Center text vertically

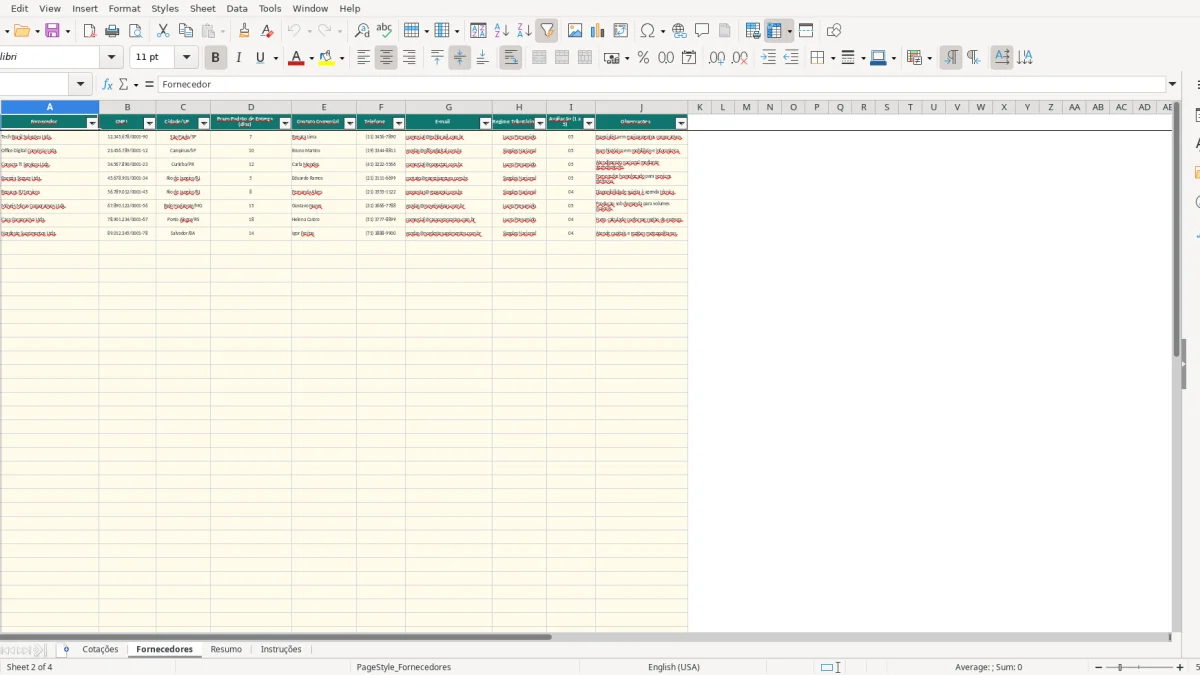point(460,58)
